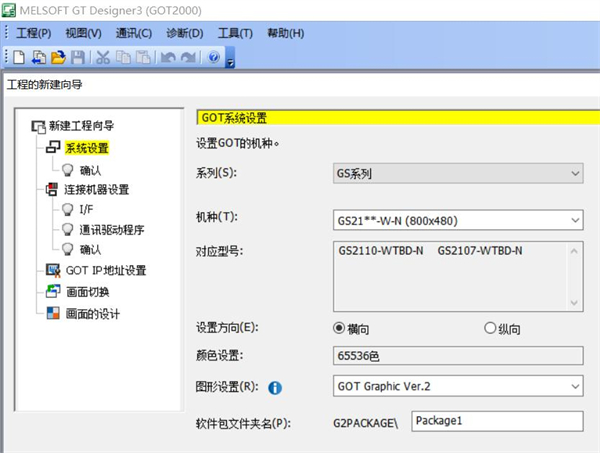
Task: Click the Redo arrow icon
Action: click(x=188, y=57)
